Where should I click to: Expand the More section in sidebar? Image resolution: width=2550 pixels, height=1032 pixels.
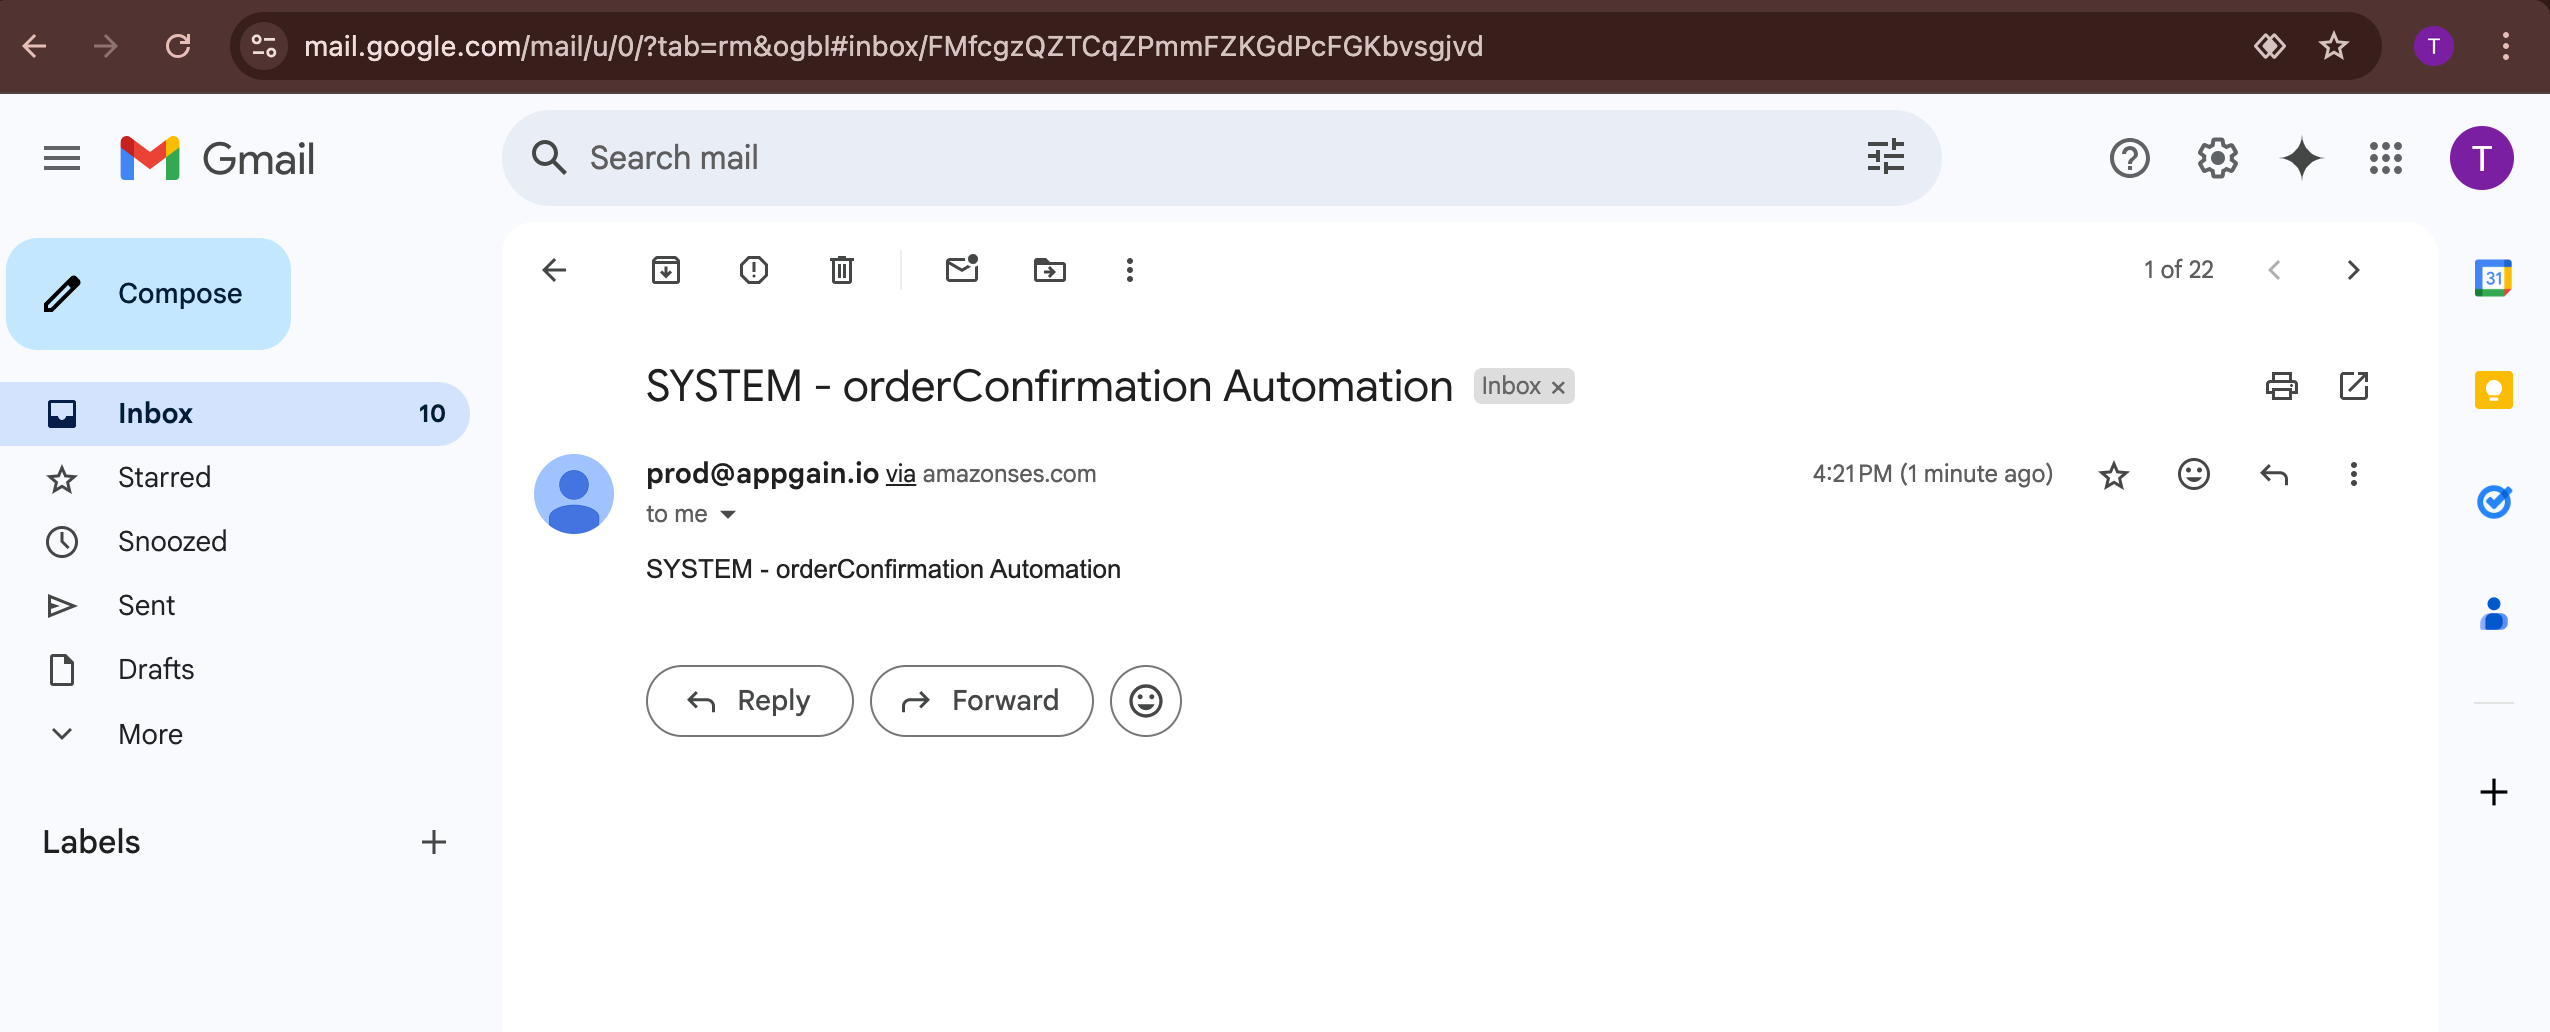point(150,734)
